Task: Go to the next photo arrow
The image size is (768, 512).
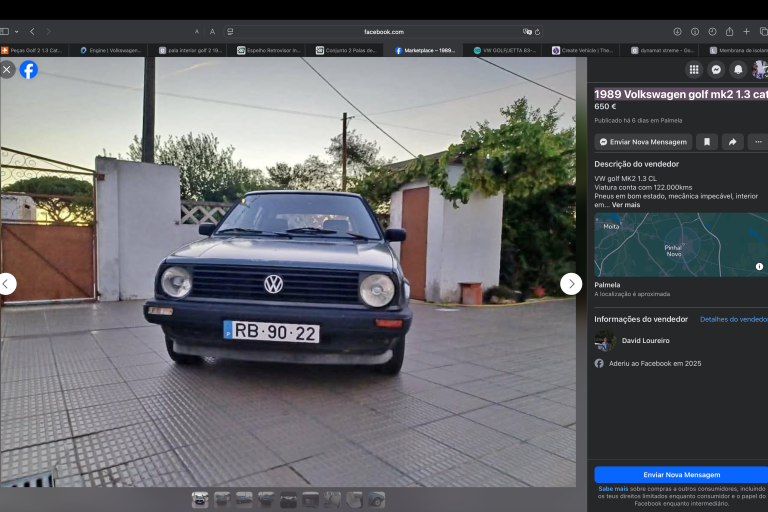Action: pyautogui.click(x=571, y=284)
